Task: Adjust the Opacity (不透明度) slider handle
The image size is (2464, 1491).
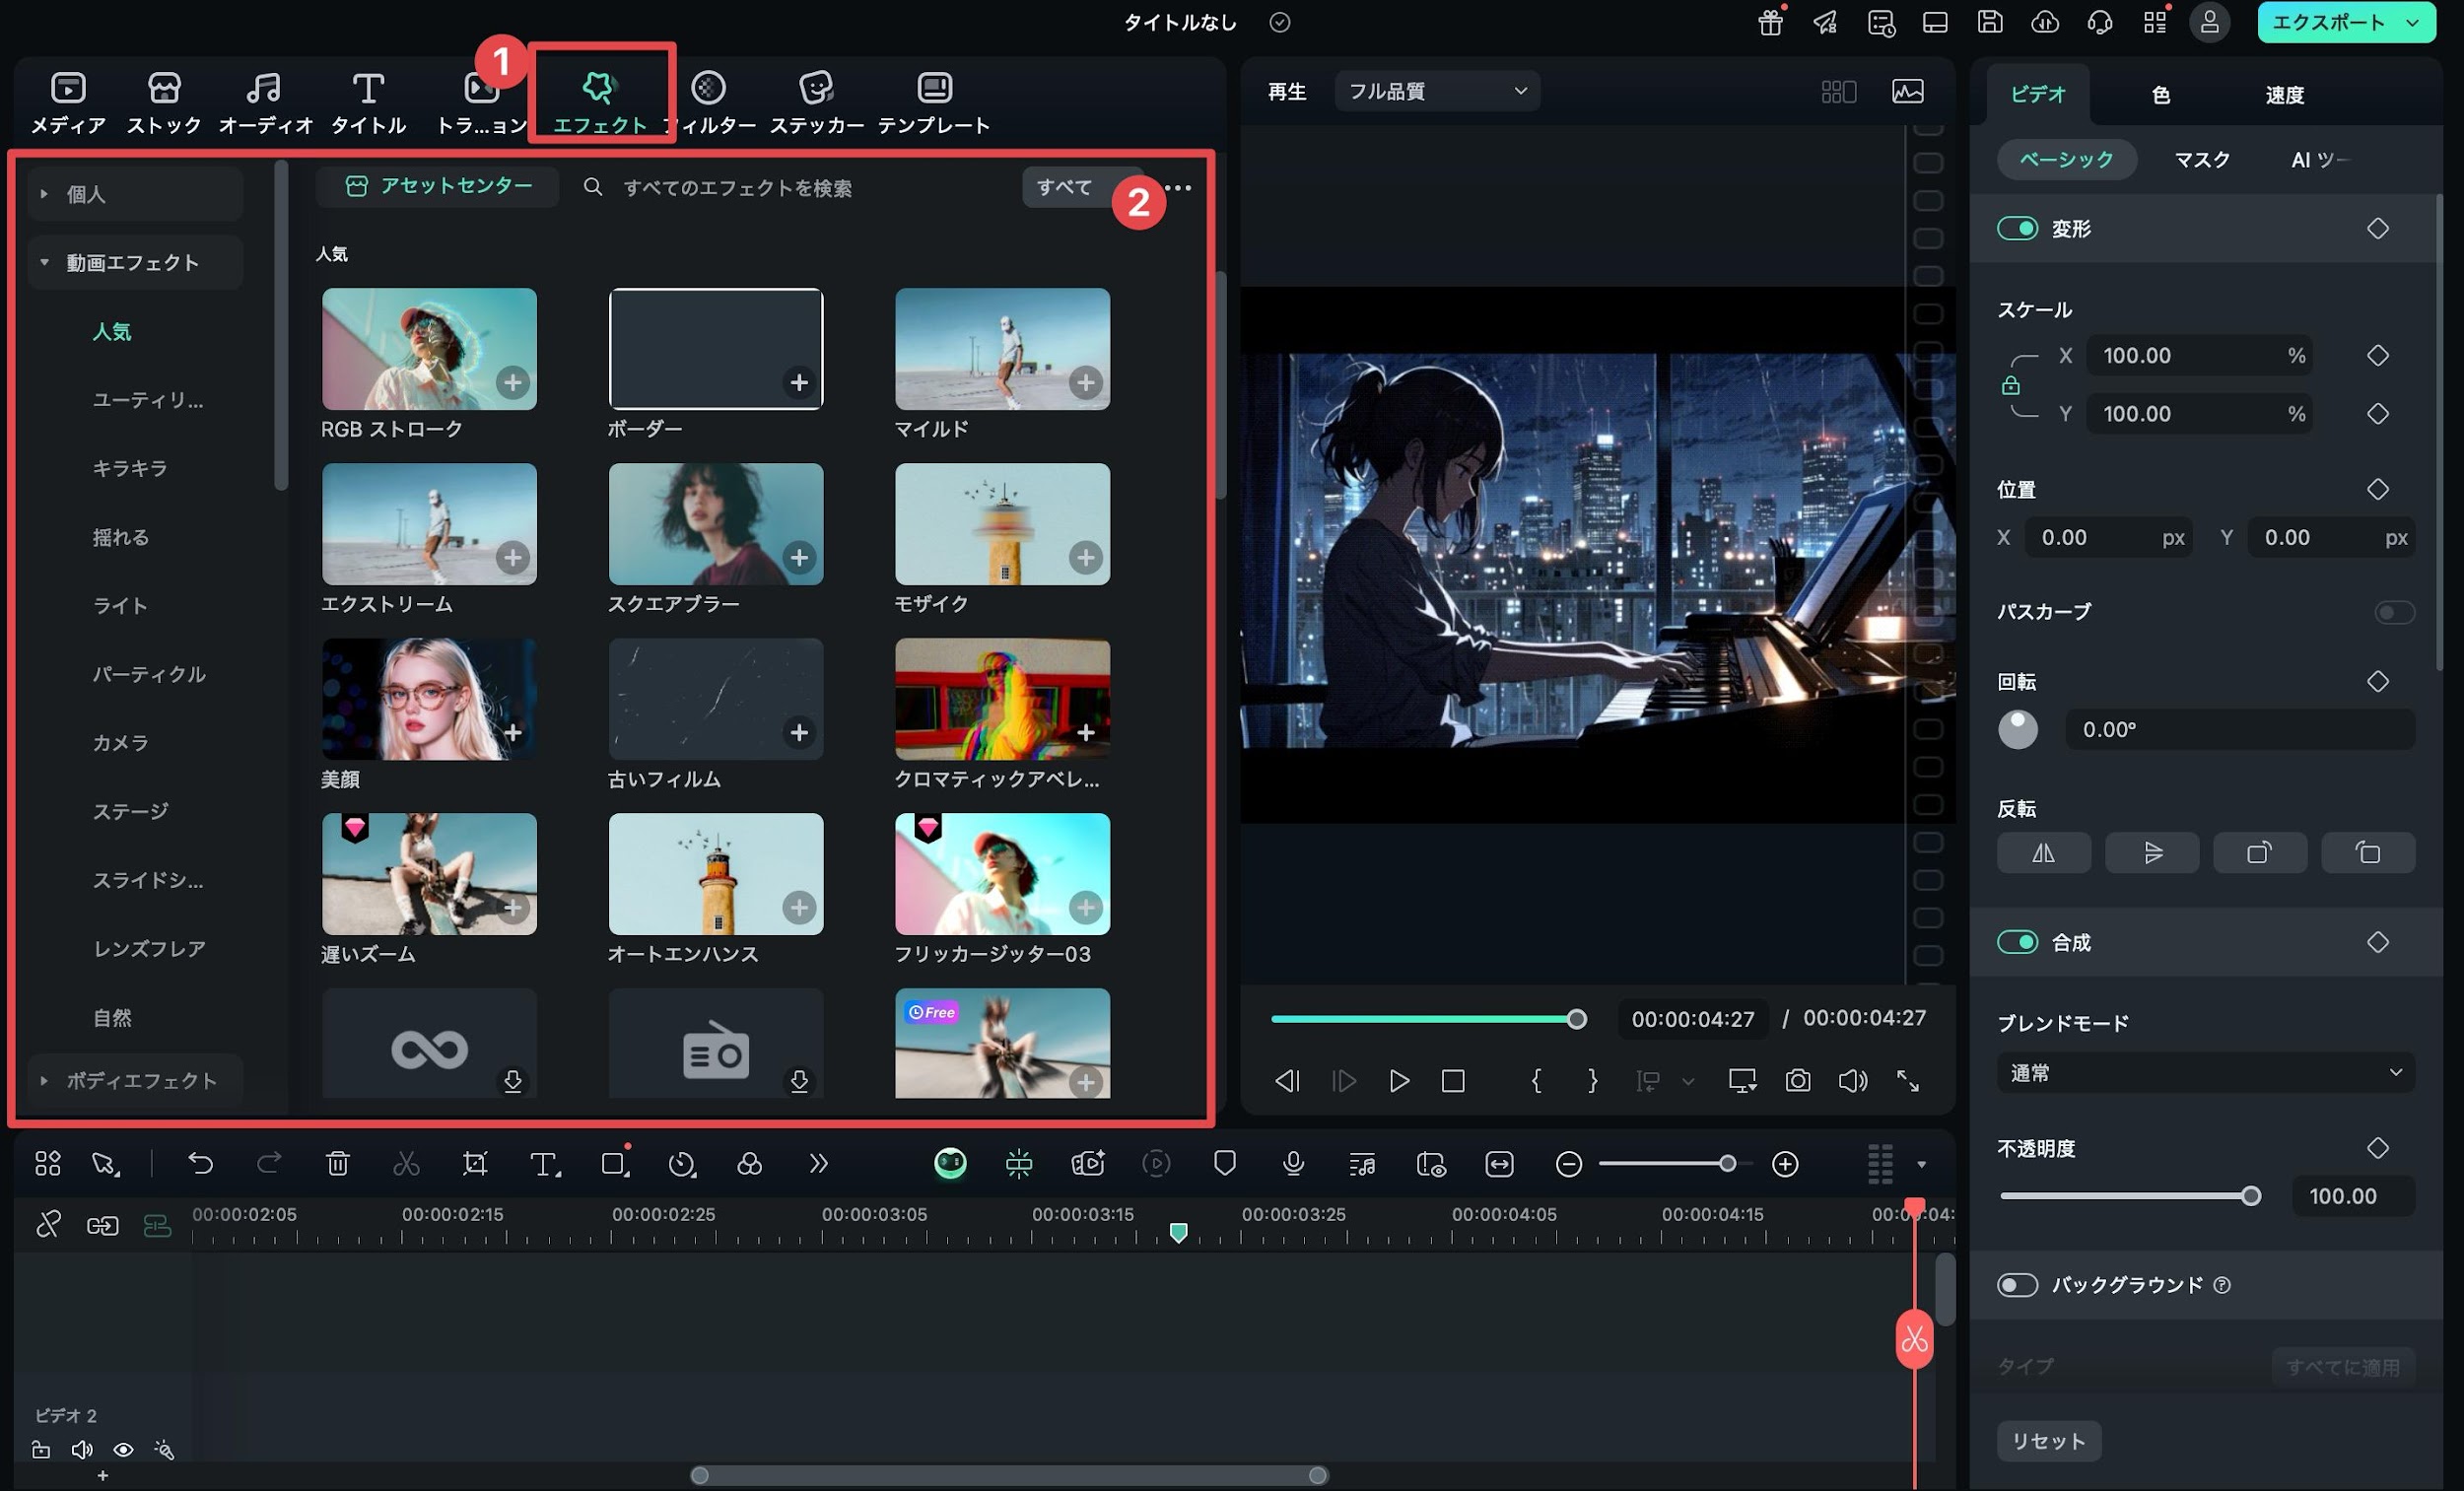Action: [2250, 1196]
